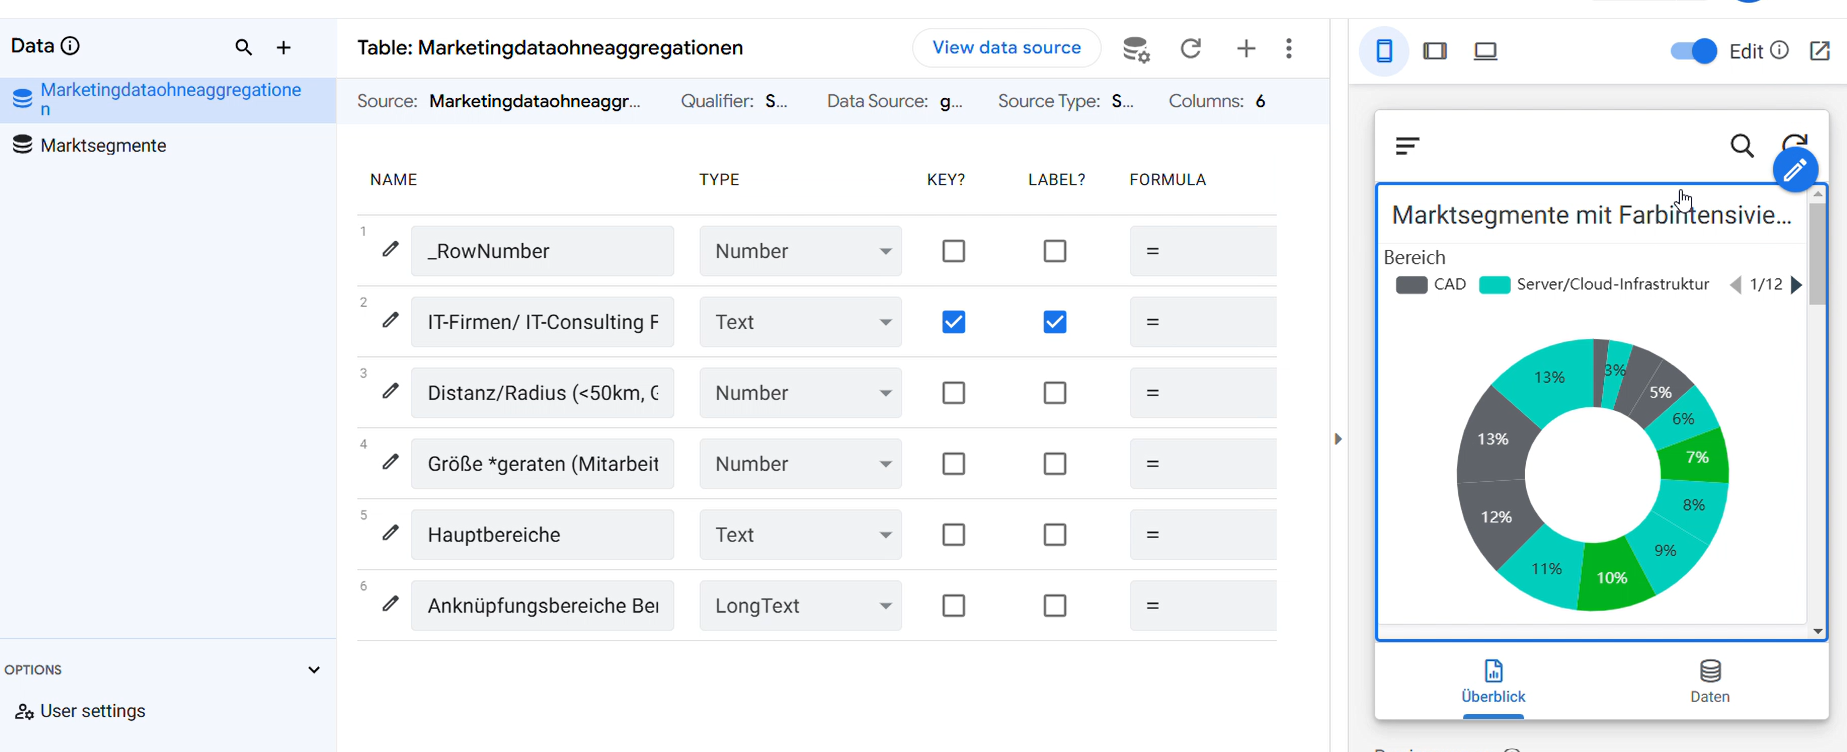Select the Marktsegmente table in the sidebar
The image size is (1847, 752).
103,145
